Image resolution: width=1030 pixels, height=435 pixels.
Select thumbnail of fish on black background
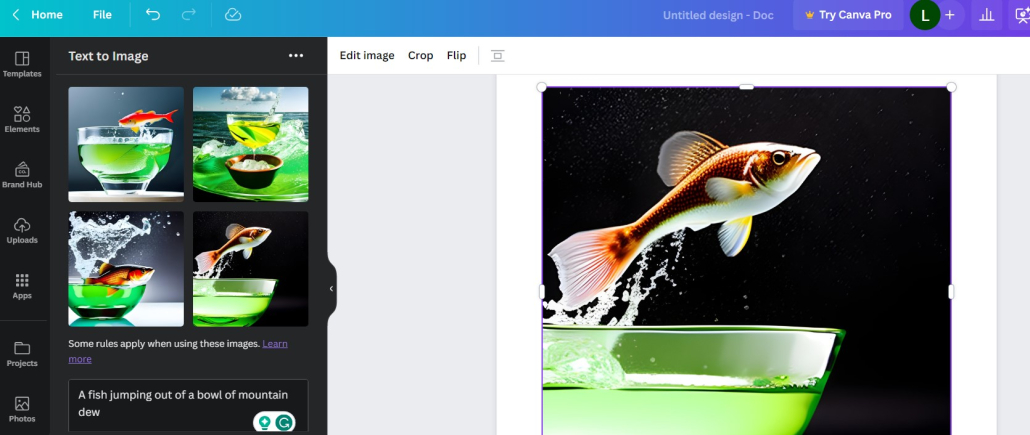pos(250,269)
